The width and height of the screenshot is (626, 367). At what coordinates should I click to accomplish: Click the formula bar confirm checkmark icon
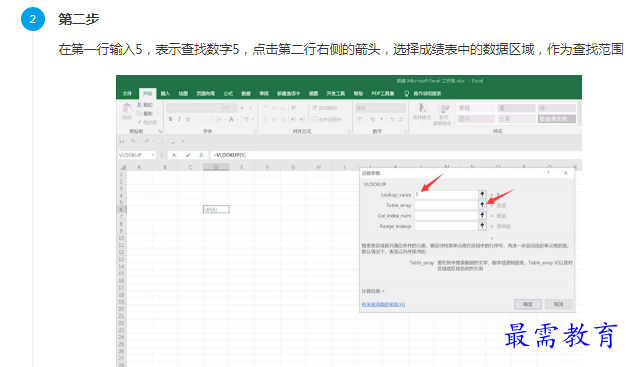188,155
